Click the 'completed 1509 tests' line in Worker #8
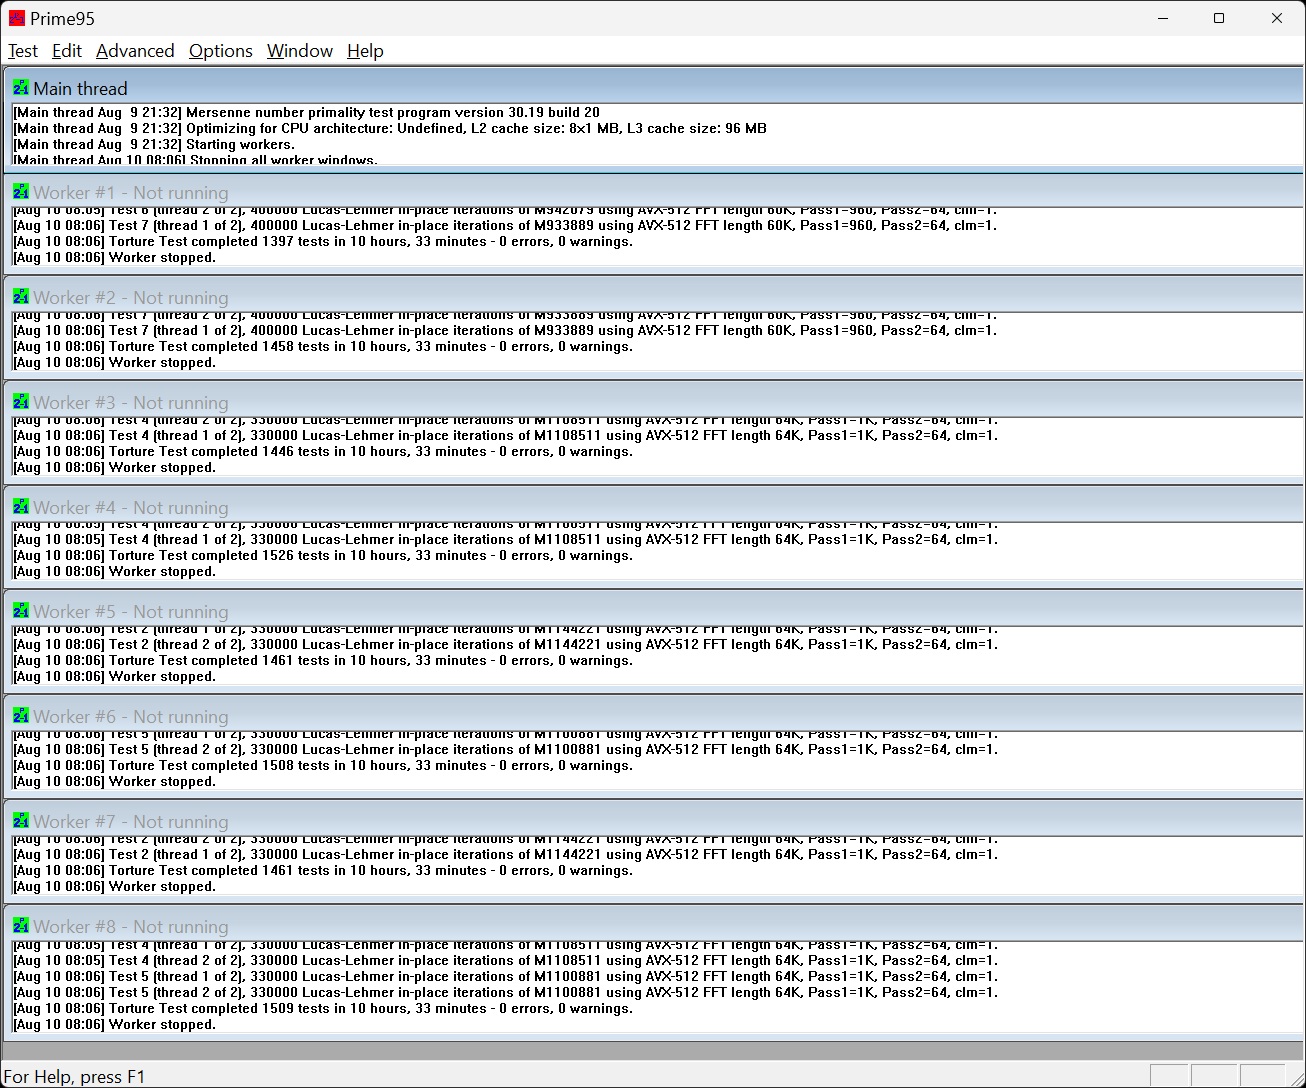1306x1088 pixels. coord(323,1008)
